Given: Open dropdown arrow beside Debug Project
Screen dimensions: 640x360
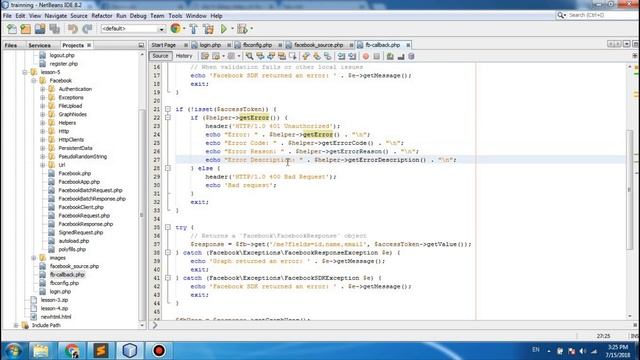Looking at the screenshot, I should [x=251, y=29].
